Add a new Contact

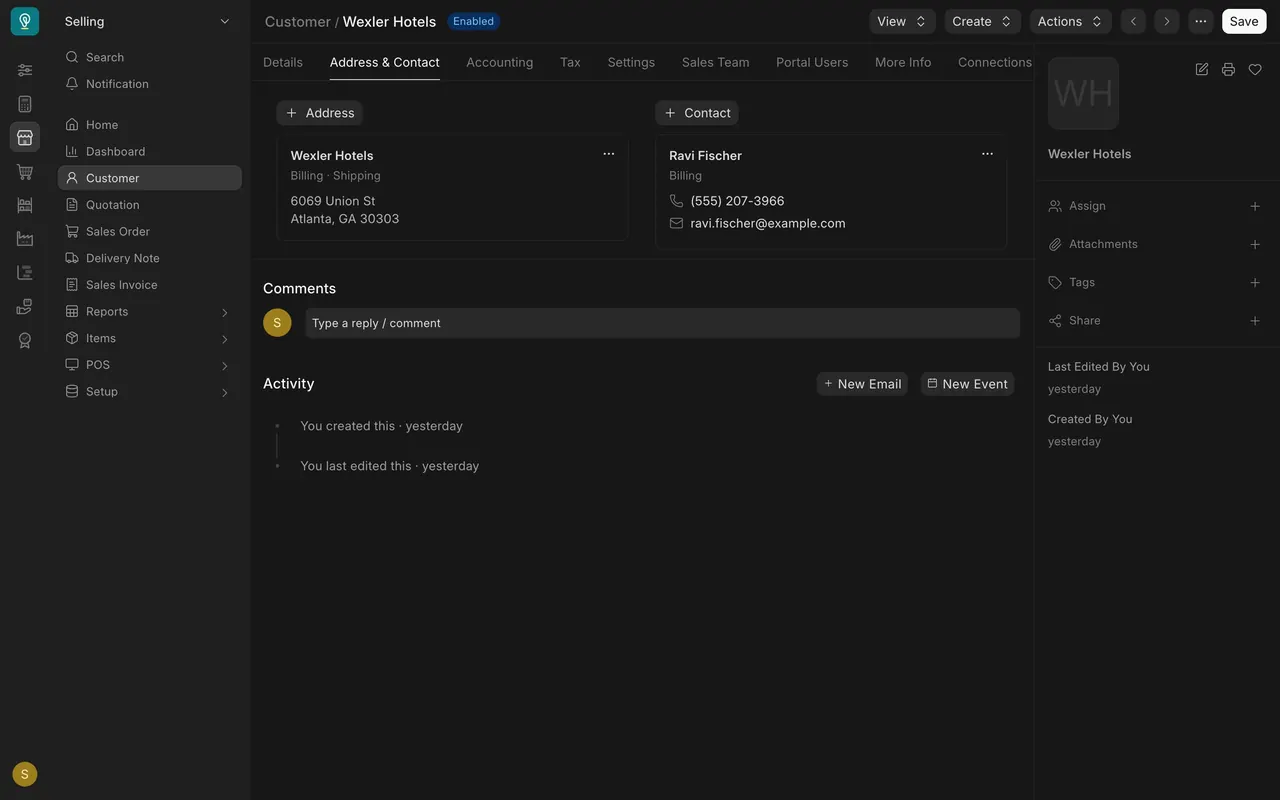tap(697, 113)
